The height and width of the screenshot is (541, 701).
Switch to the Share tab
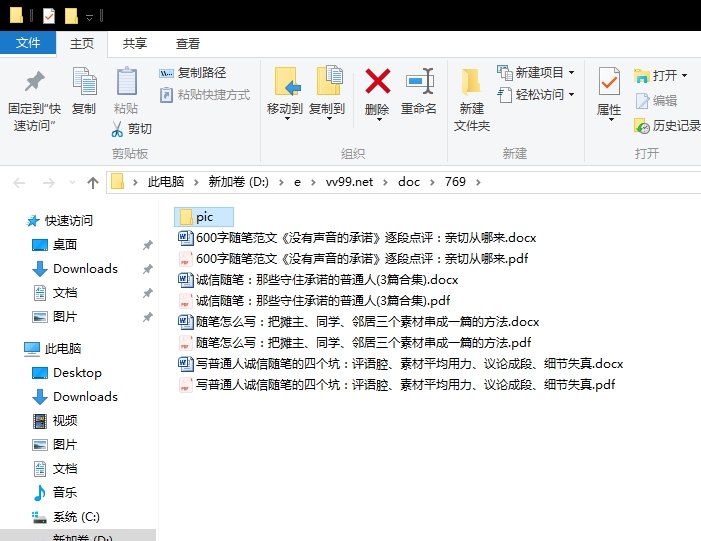point(135,43)
